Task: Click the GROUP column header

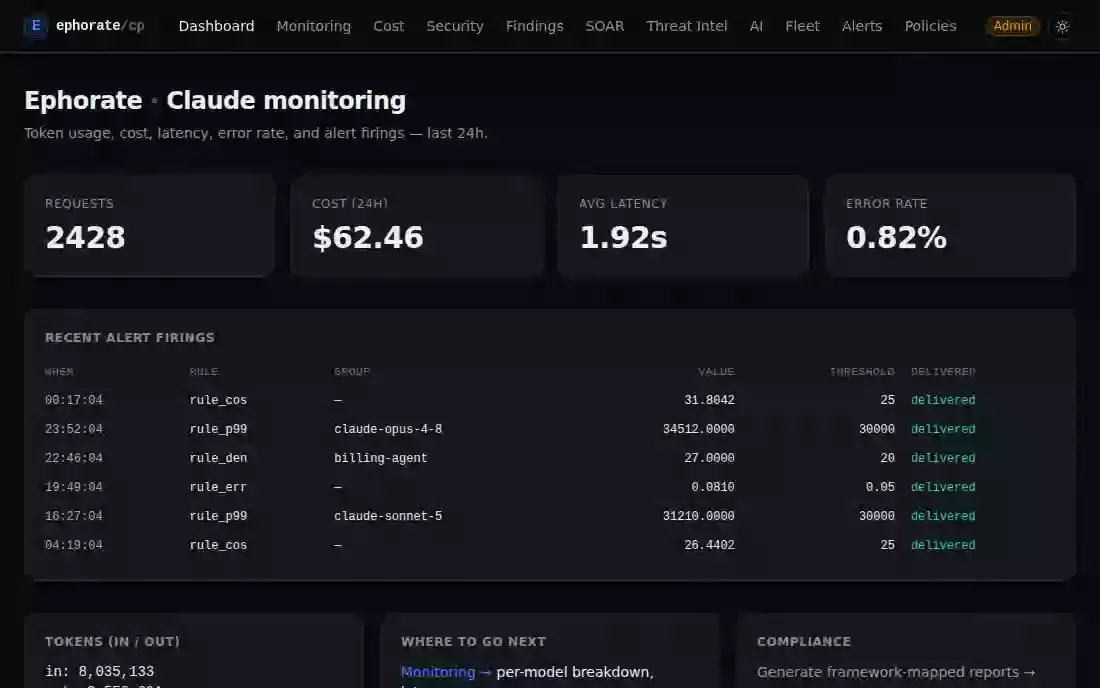Action: [x=351, y=372]
